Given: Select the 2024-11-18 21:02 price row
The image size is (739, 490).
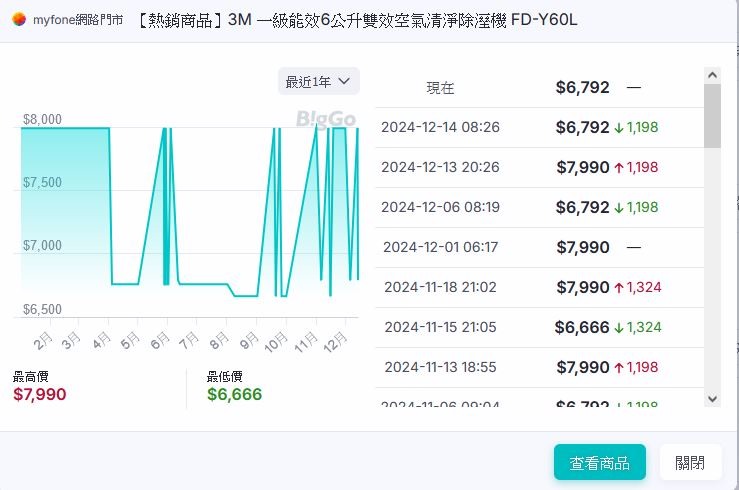Looking at the screenshot, I should pos(540,287).
